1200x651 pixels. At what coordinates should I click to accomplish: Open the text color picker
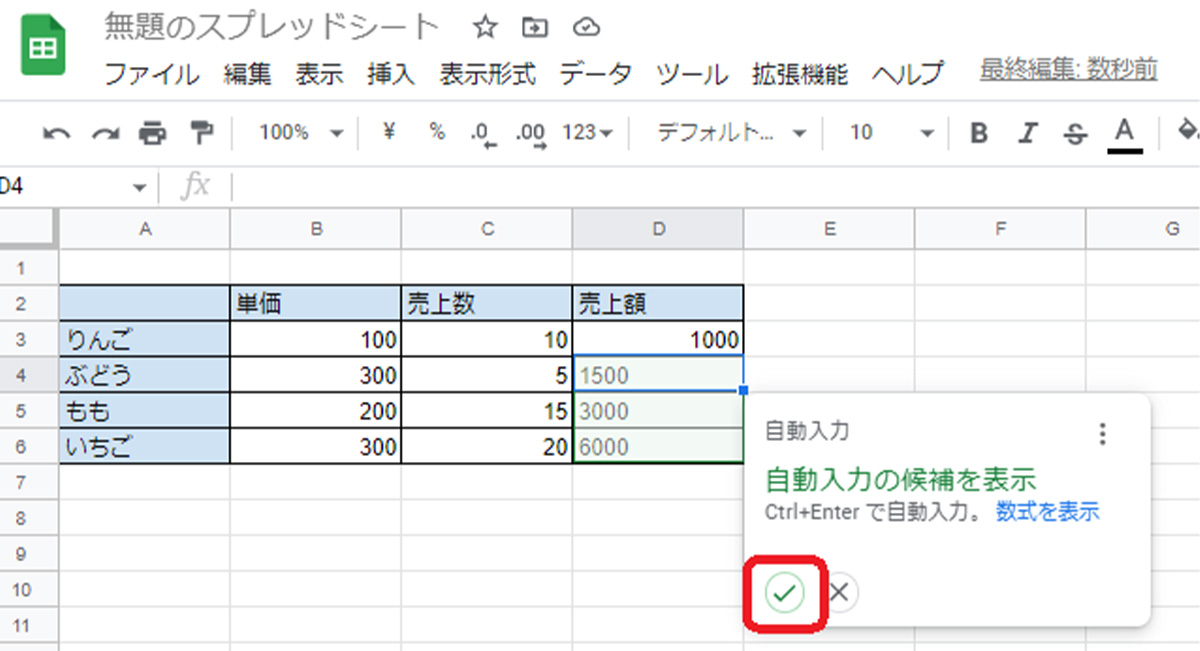(1125, 134)
